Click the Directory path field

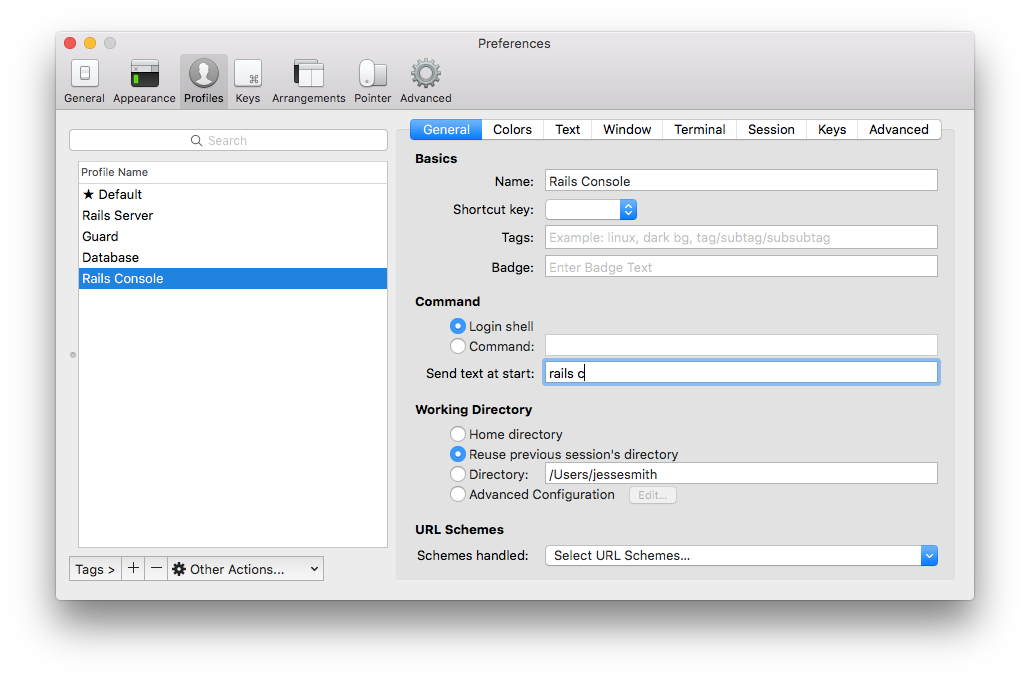[741, 474]
